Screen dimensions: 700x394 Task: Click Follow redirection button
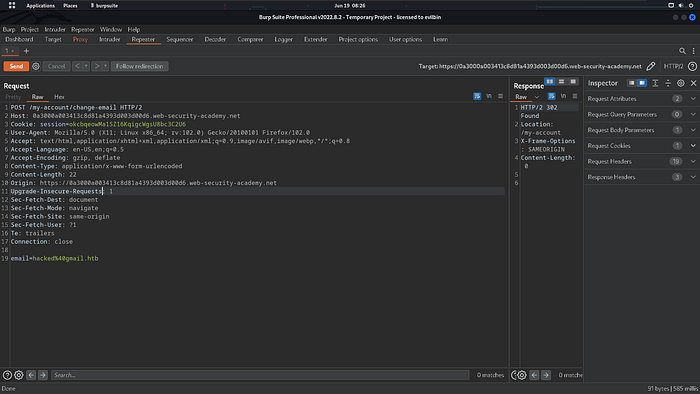(x=139, y=66)
